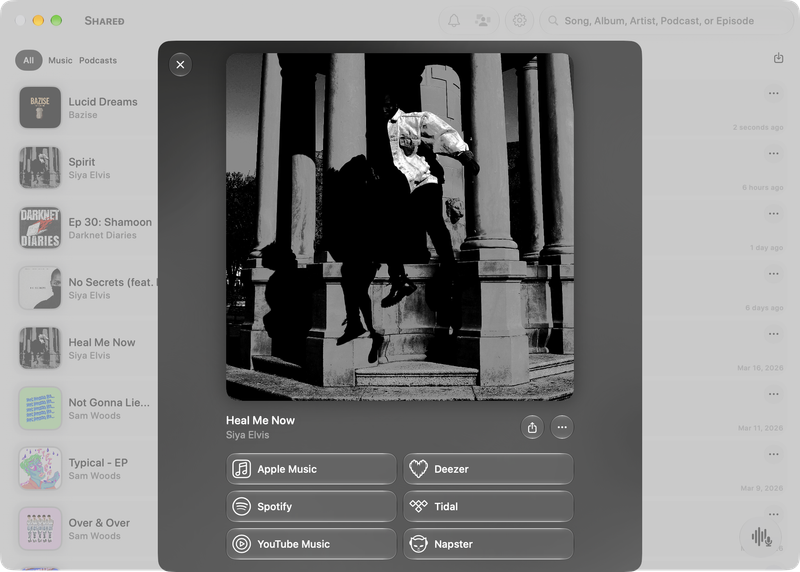This screenshot has height=572, width=800.
Task: Click Siya Elvis artist name in detail panel
Action: 247,435
